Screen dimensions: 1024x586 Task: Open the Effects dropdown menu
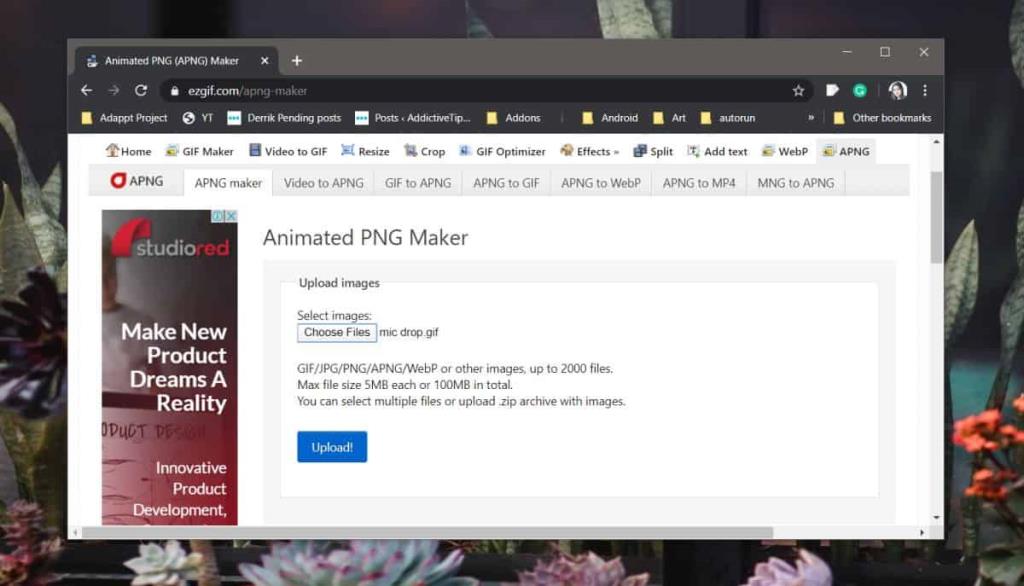click(x=590, y=151)
